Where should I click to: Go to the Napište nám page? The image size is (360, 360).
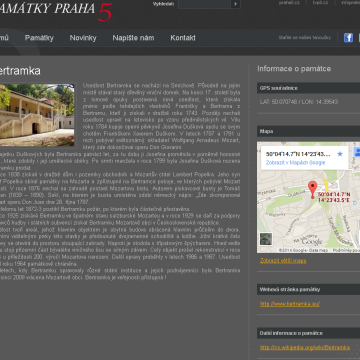[x=133, y=38]
